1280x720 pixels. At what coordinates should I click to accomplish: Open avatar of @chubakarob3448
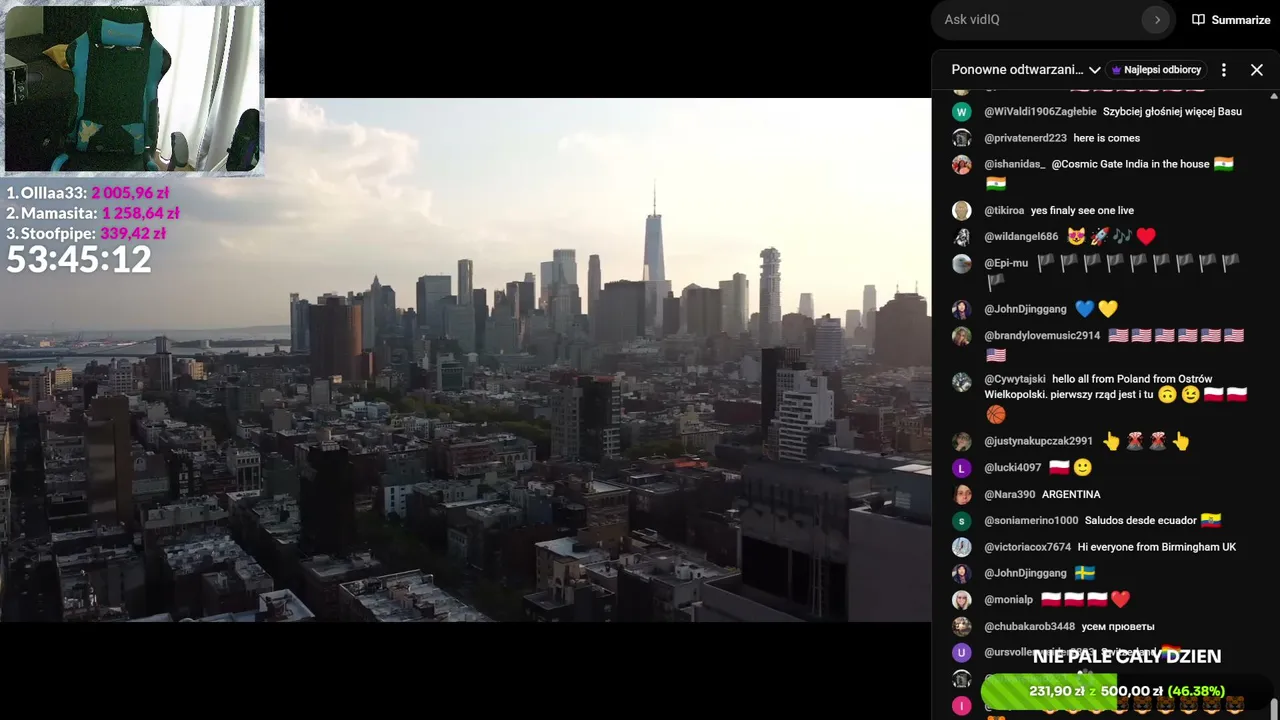(962, 626)
